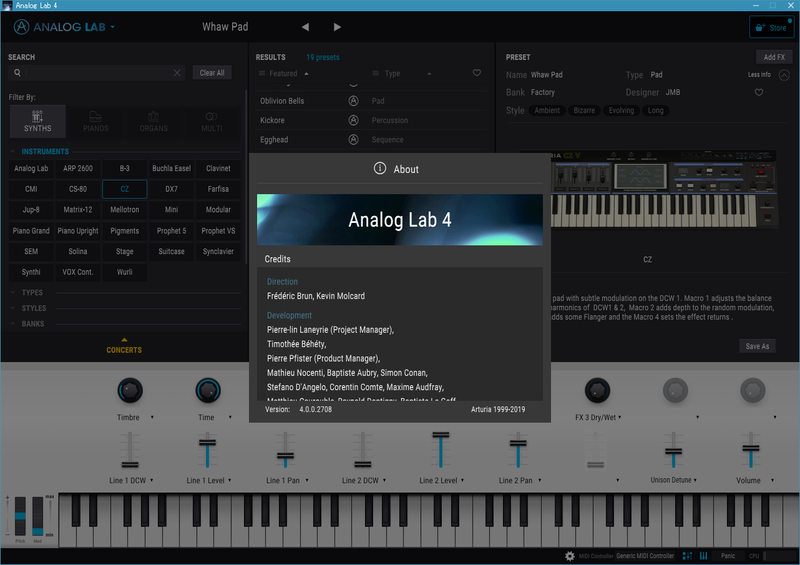Open the CONCERTS panel
The height and width of the screenshot is (565, 800).
click(x=124, y=347)
